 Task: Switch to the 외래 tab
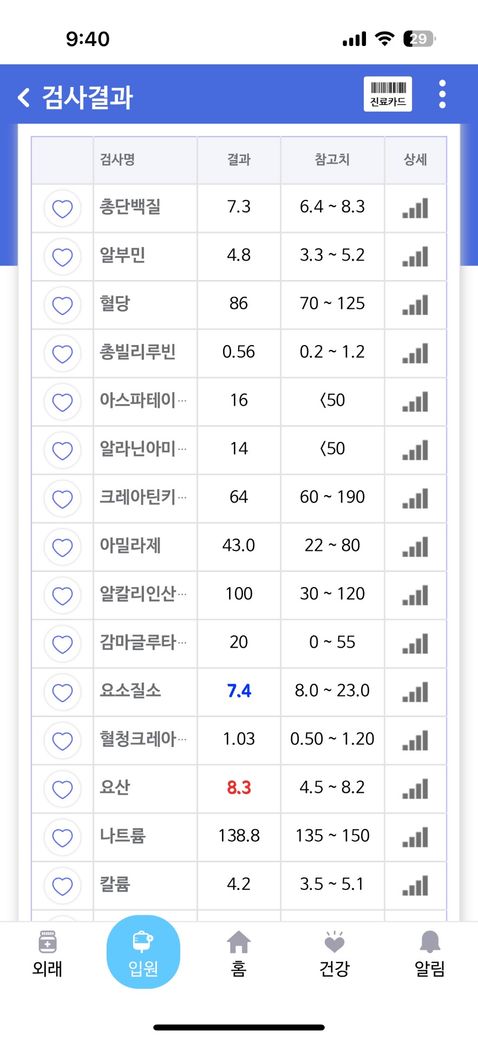47,954
